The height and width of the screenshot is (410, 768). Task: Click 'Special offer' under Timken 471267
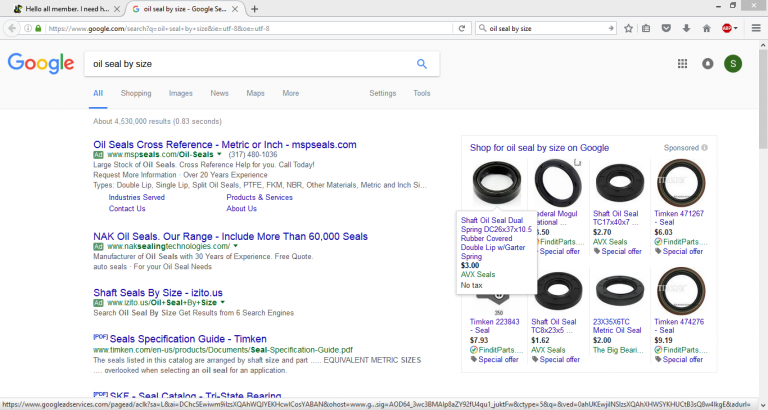[x=682, y=251]
